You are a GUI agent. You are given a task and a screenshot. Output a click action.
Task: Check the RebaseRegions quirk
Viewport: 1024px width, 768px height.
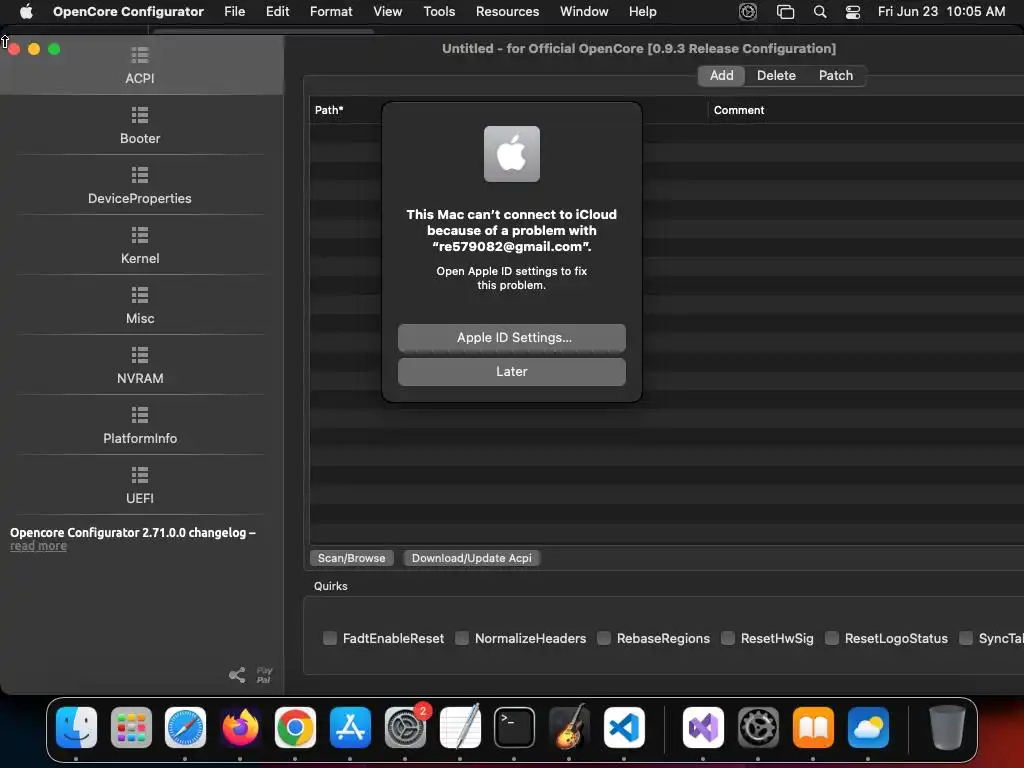click(604, 638)
